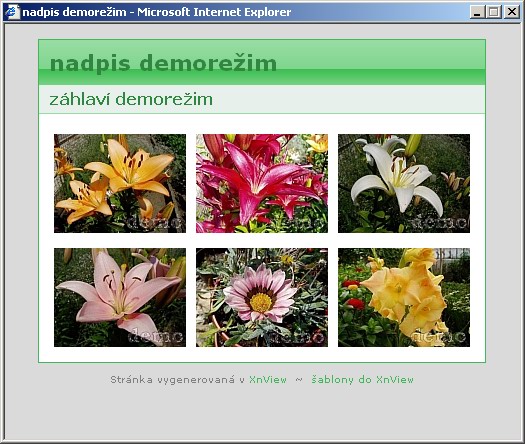Click the window title bar text
Image resolution: width=525 pixels, height=444 pixels.
click(157, 12)
